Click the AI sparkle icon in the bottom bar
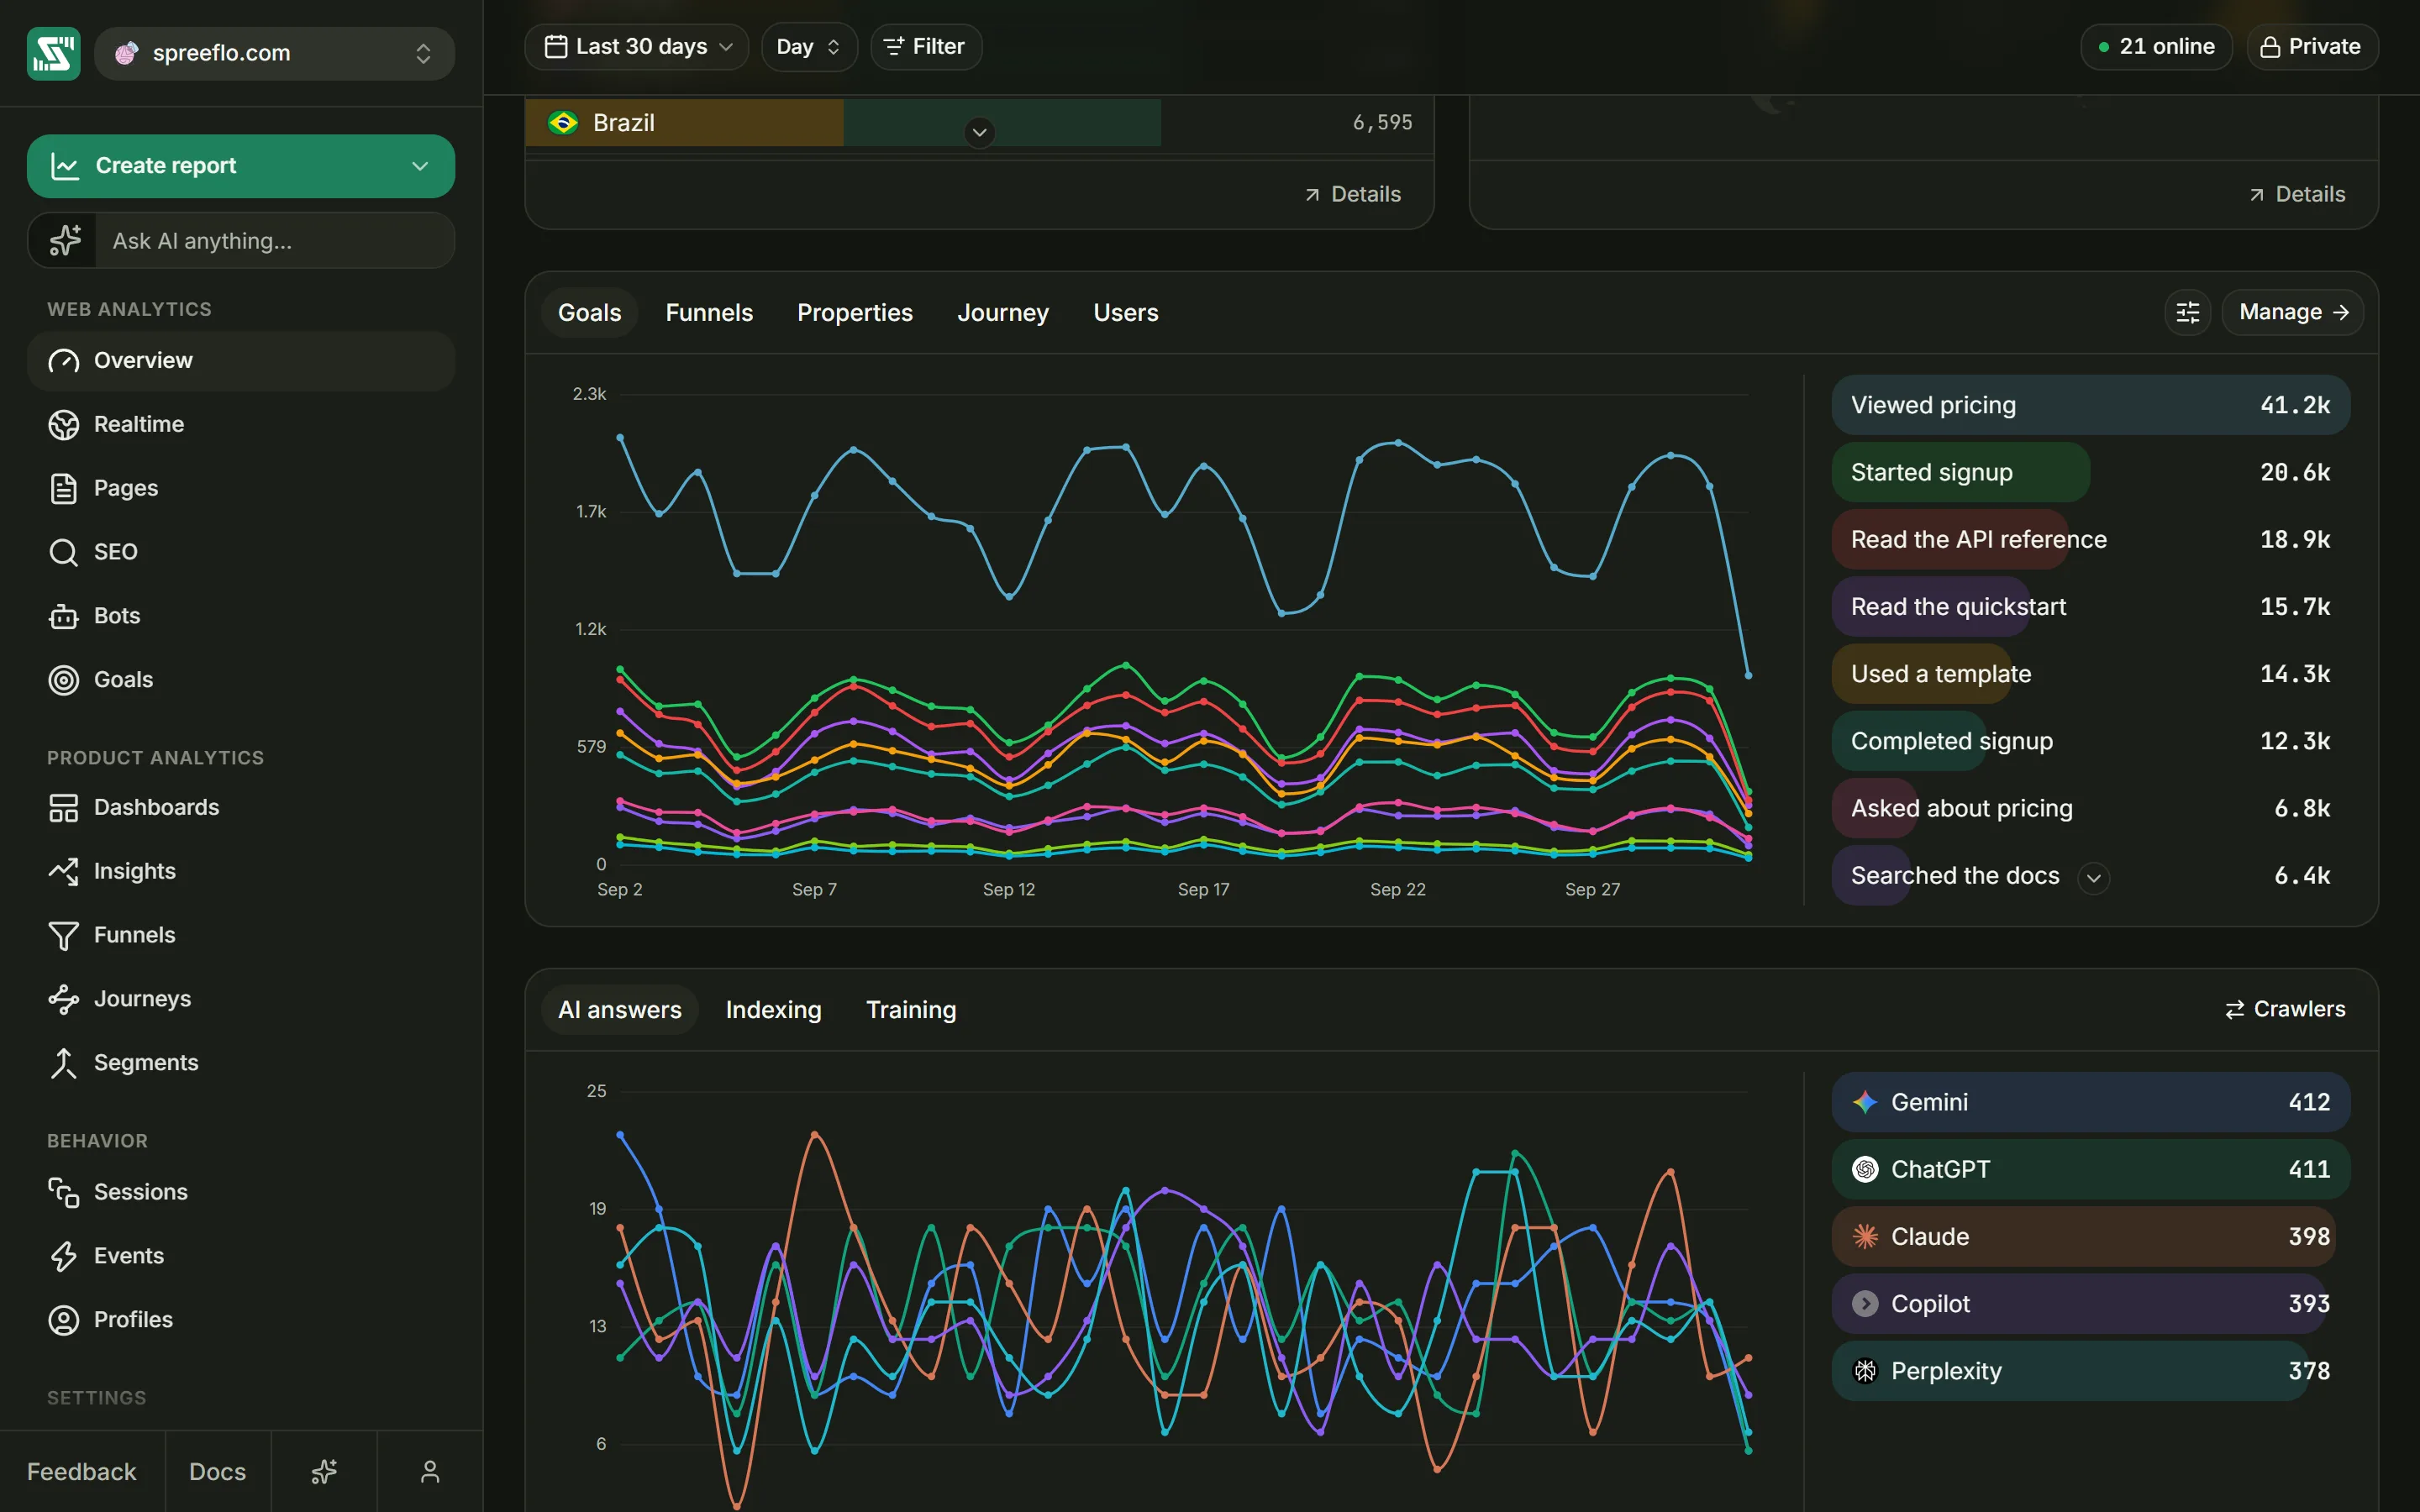2420x1512 pixels. (324, 1472)
